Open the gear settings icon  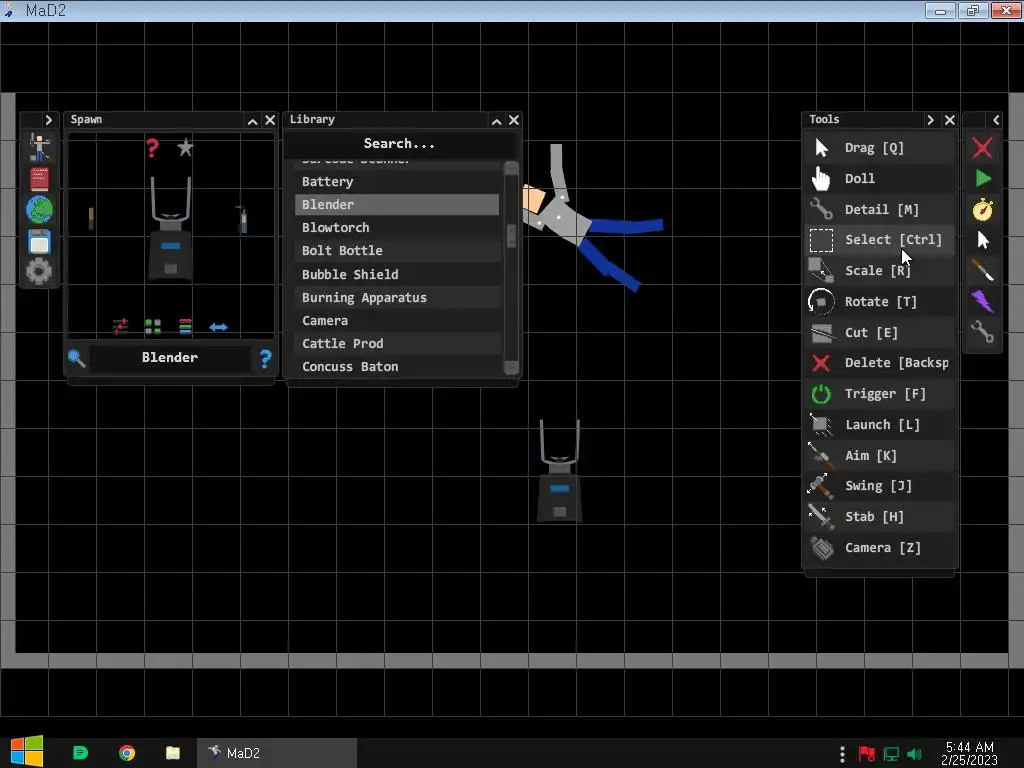(x=39, y=271)
